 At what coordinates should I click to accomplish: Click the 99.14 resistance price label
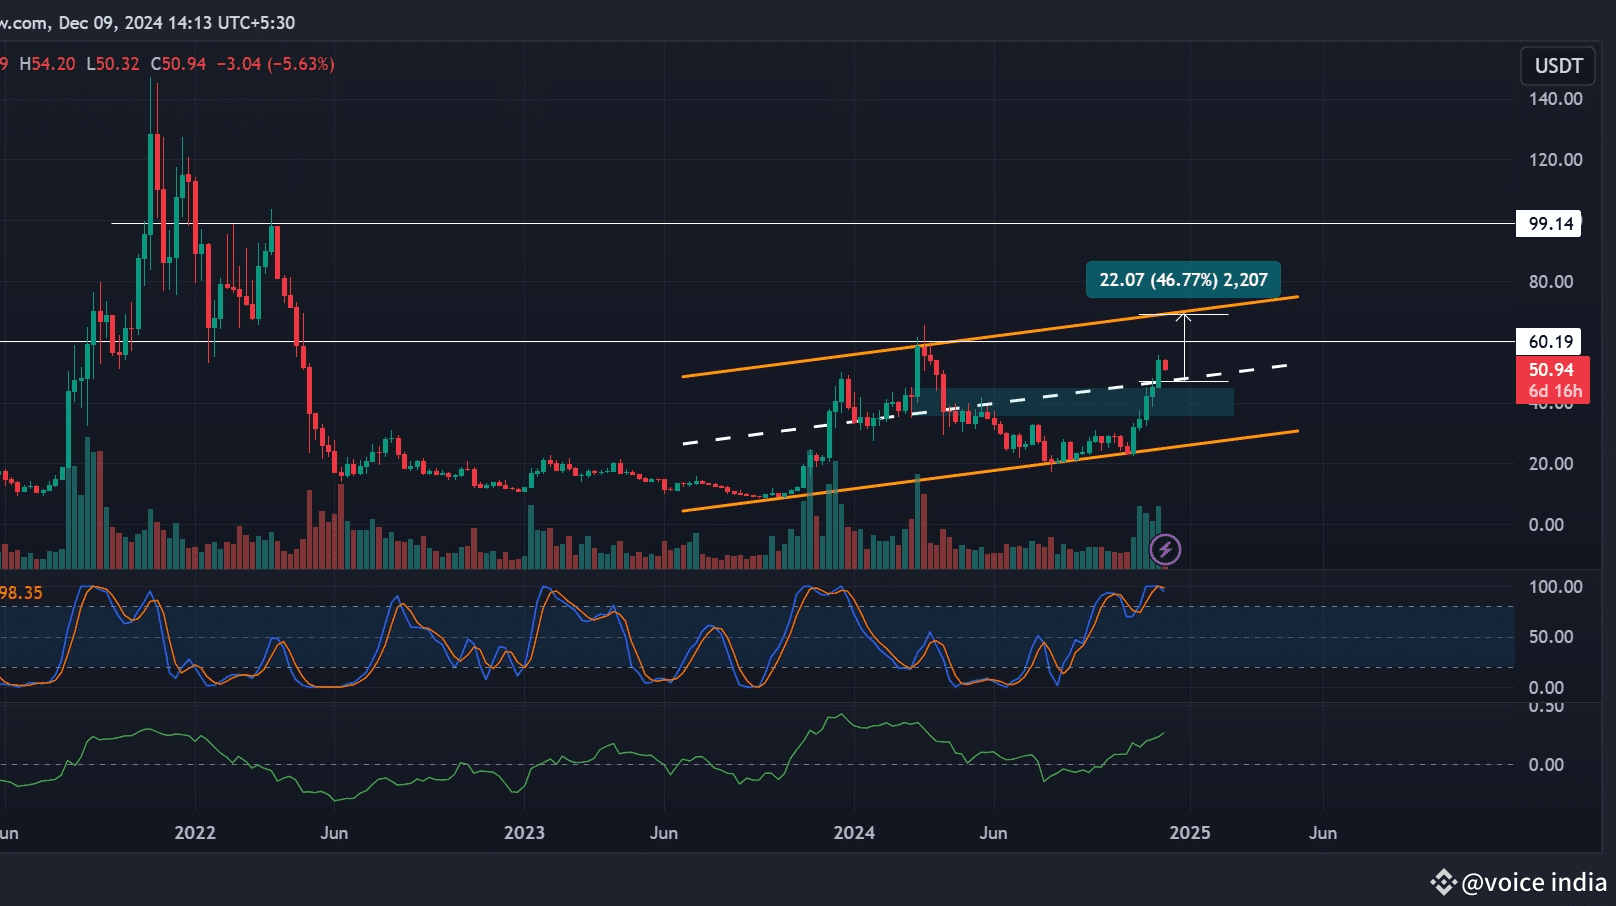click(1553, 224)
